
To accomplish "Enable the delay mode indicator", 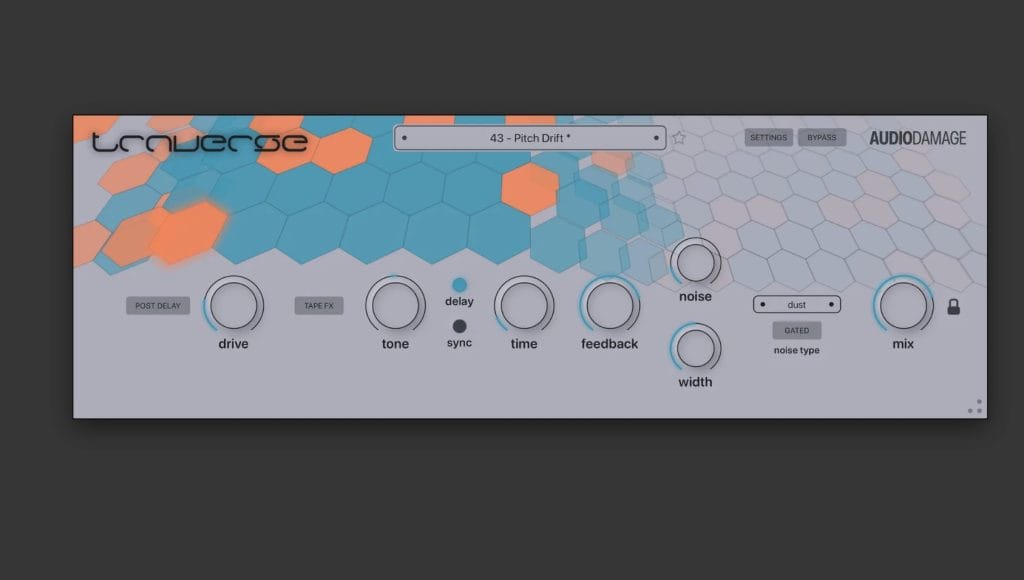I will (460, 285).
